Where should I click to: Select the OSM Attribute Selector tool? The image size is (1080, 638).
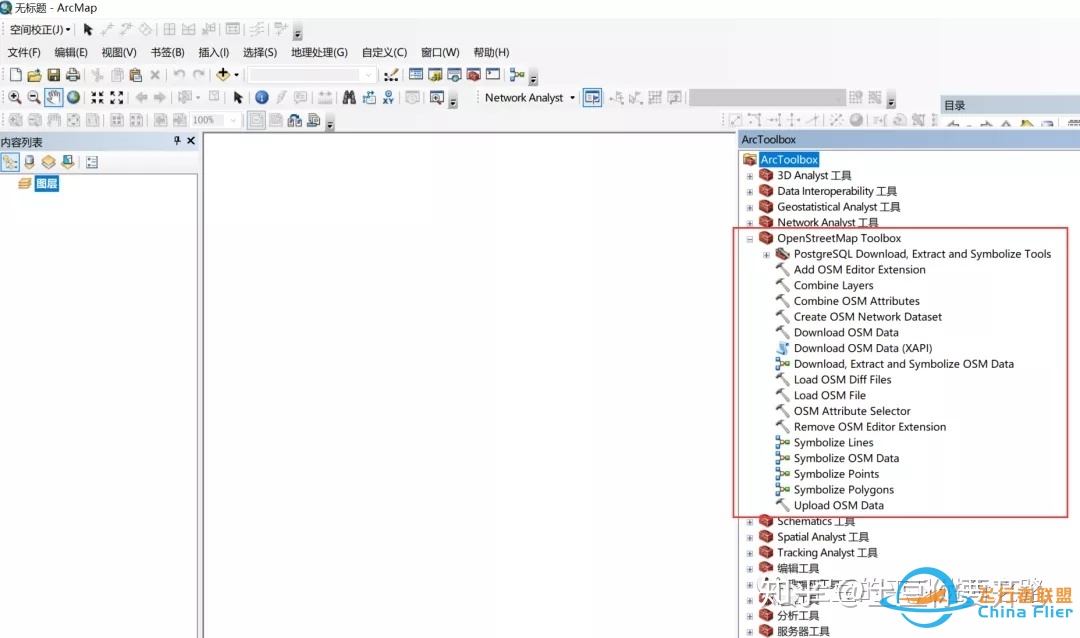852,411
